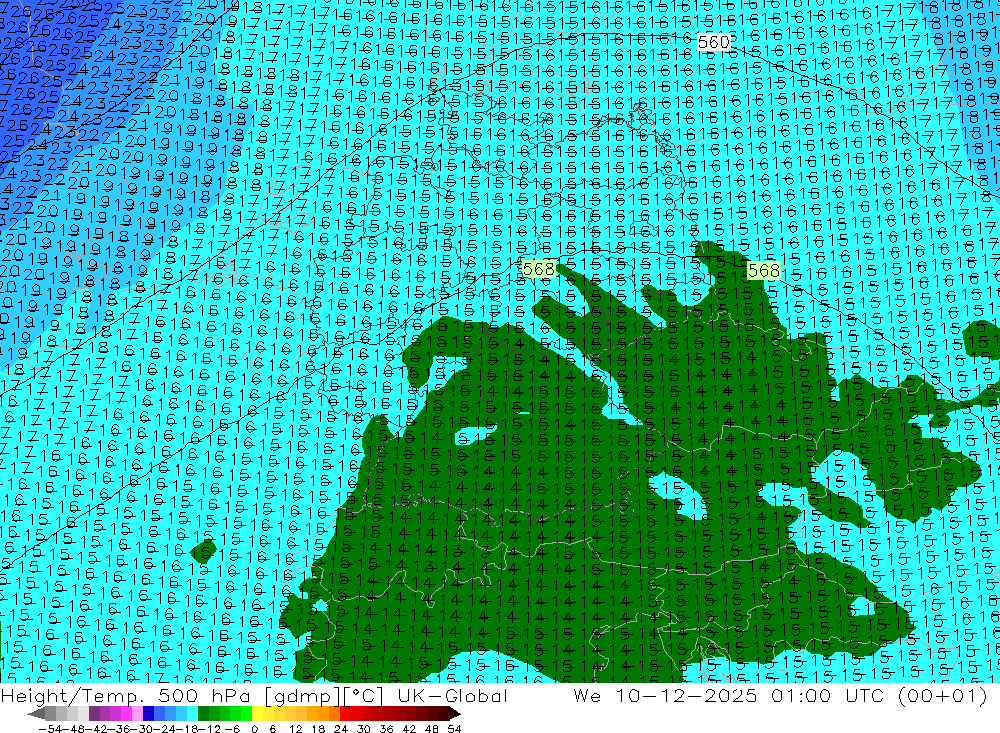Select the bright red legend swatch
This screenshot has width=1000, height=733.
pos(345,714)
